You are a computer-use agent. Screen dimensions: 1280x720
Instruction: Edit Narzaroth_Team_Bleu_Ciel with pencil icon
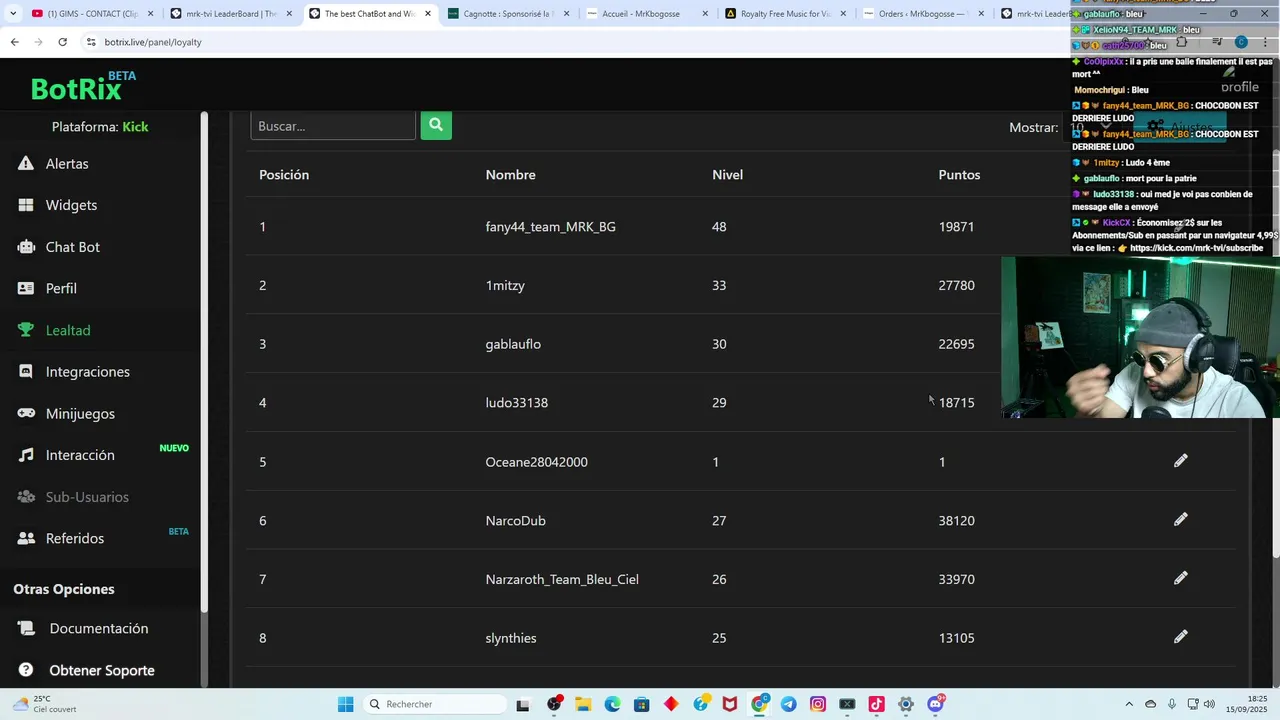[1181, 578]
